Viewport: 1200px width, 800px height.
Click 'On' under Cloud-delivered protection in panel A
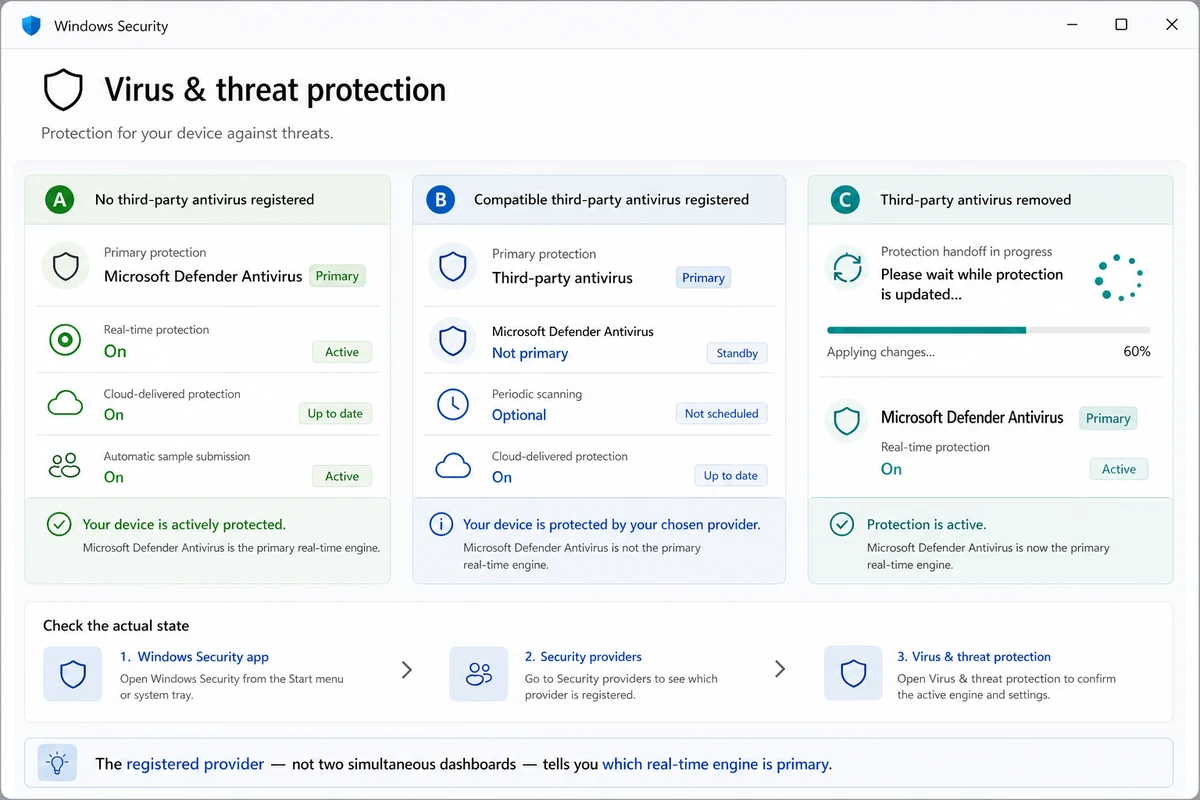(114, 414)
